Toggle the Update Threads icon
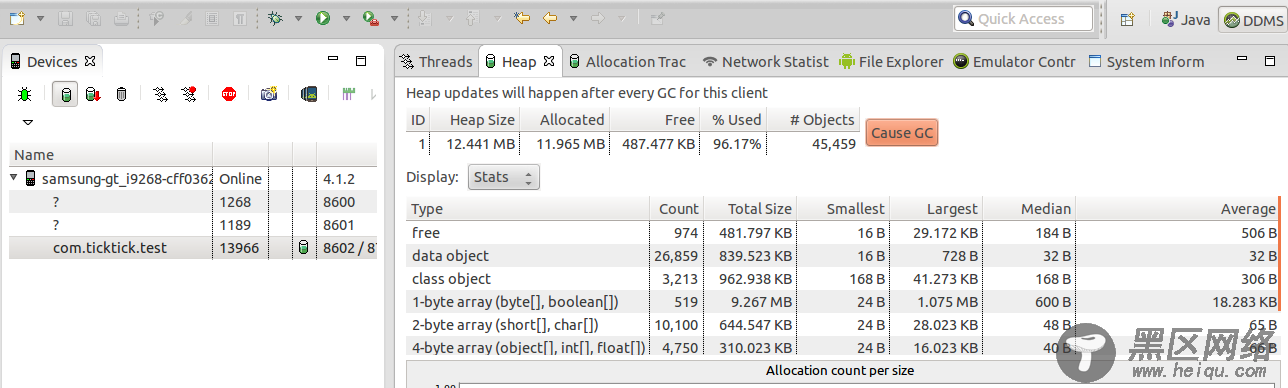 pos(160,94)
